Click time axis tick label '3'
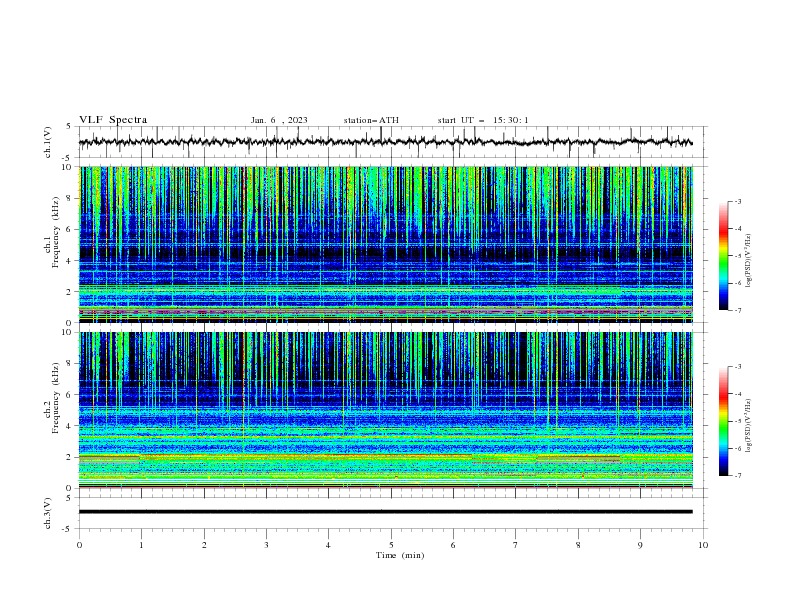The width and height of the screenshot is (792, 612). tap(266, 545)
